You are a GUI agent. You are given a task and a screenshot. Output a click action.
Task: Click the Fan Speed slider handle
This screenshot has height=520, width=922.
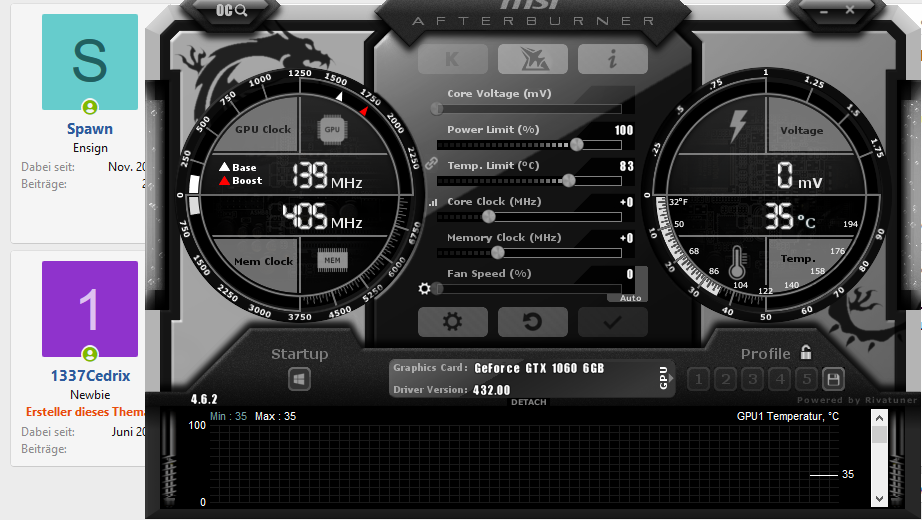click(x=437, y=289)
